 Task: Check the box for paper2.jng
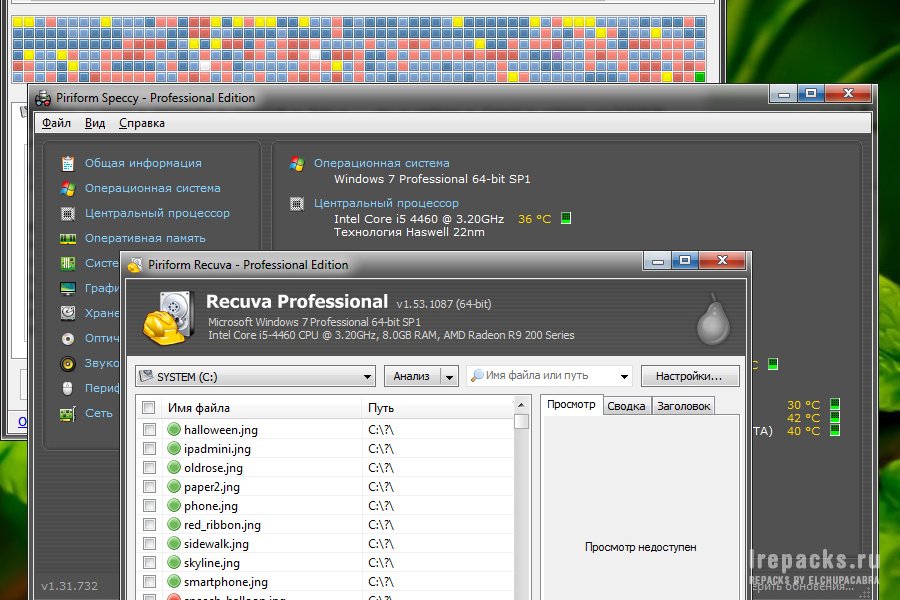(149, 487)
